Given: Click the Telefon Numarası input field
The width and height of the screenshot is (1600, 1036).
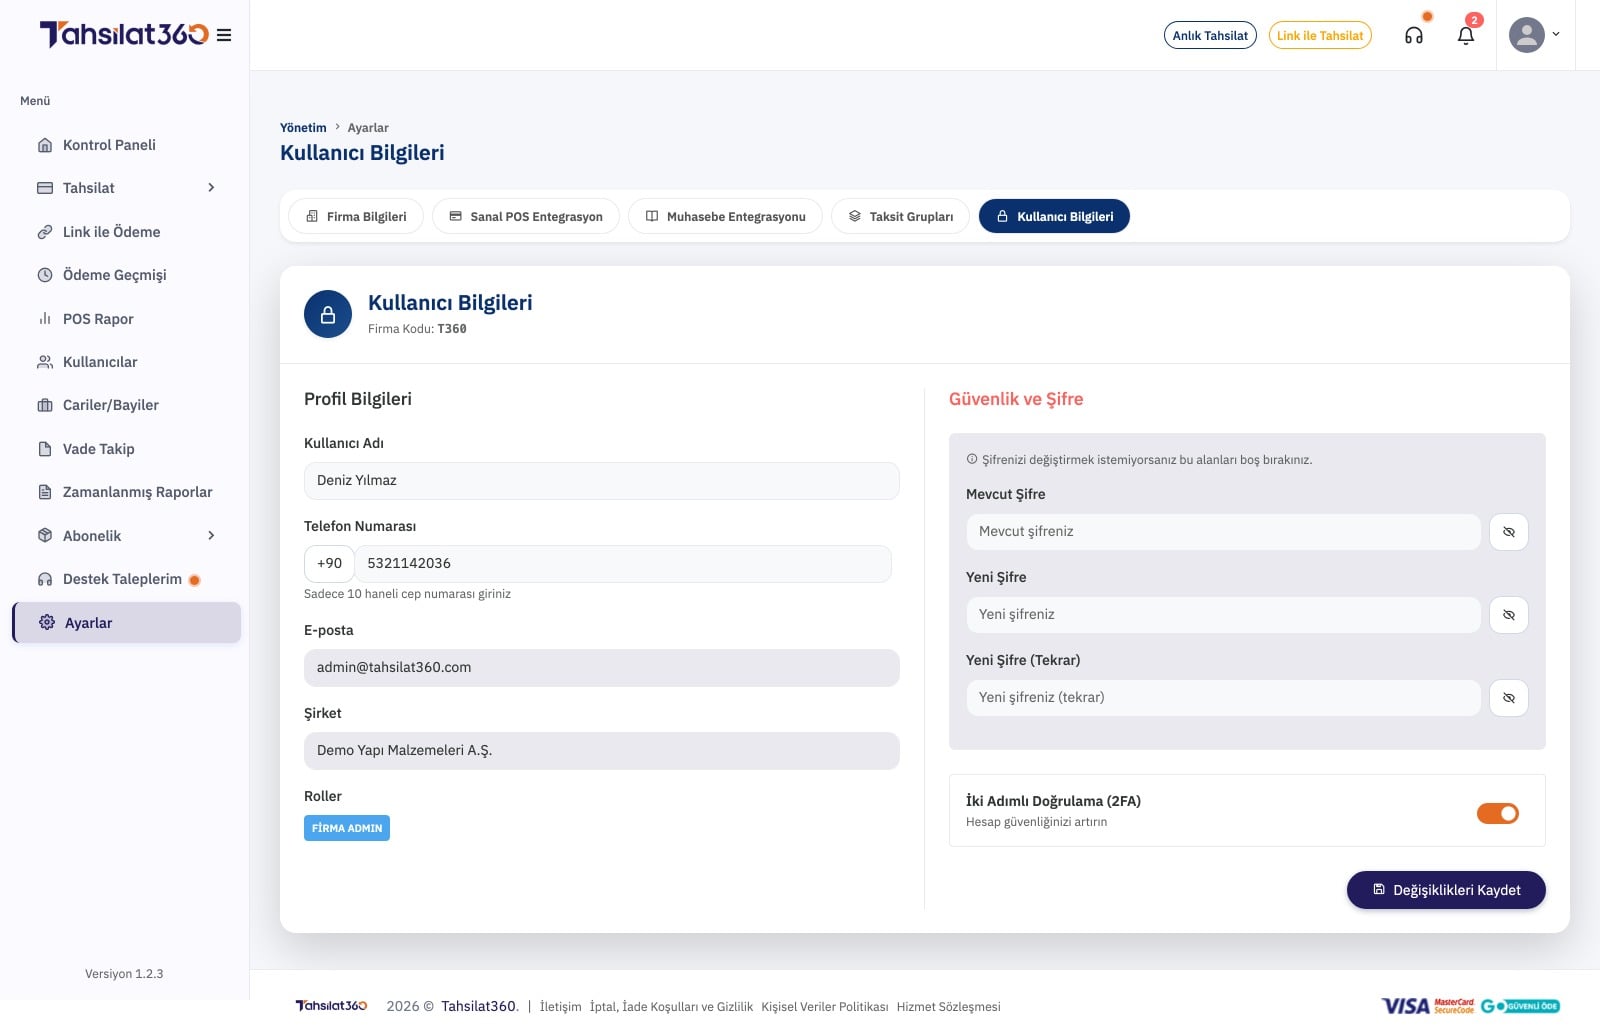Looking at the screenshot, I should [623, 564].
